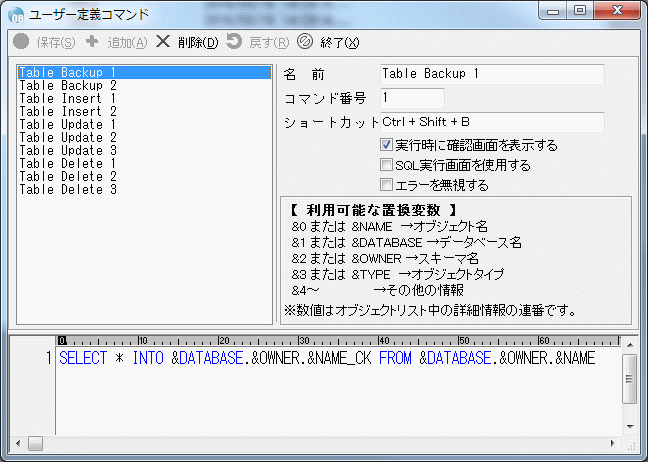
Task: Click the Add (追加) plus icon
Action: [92, 42]
